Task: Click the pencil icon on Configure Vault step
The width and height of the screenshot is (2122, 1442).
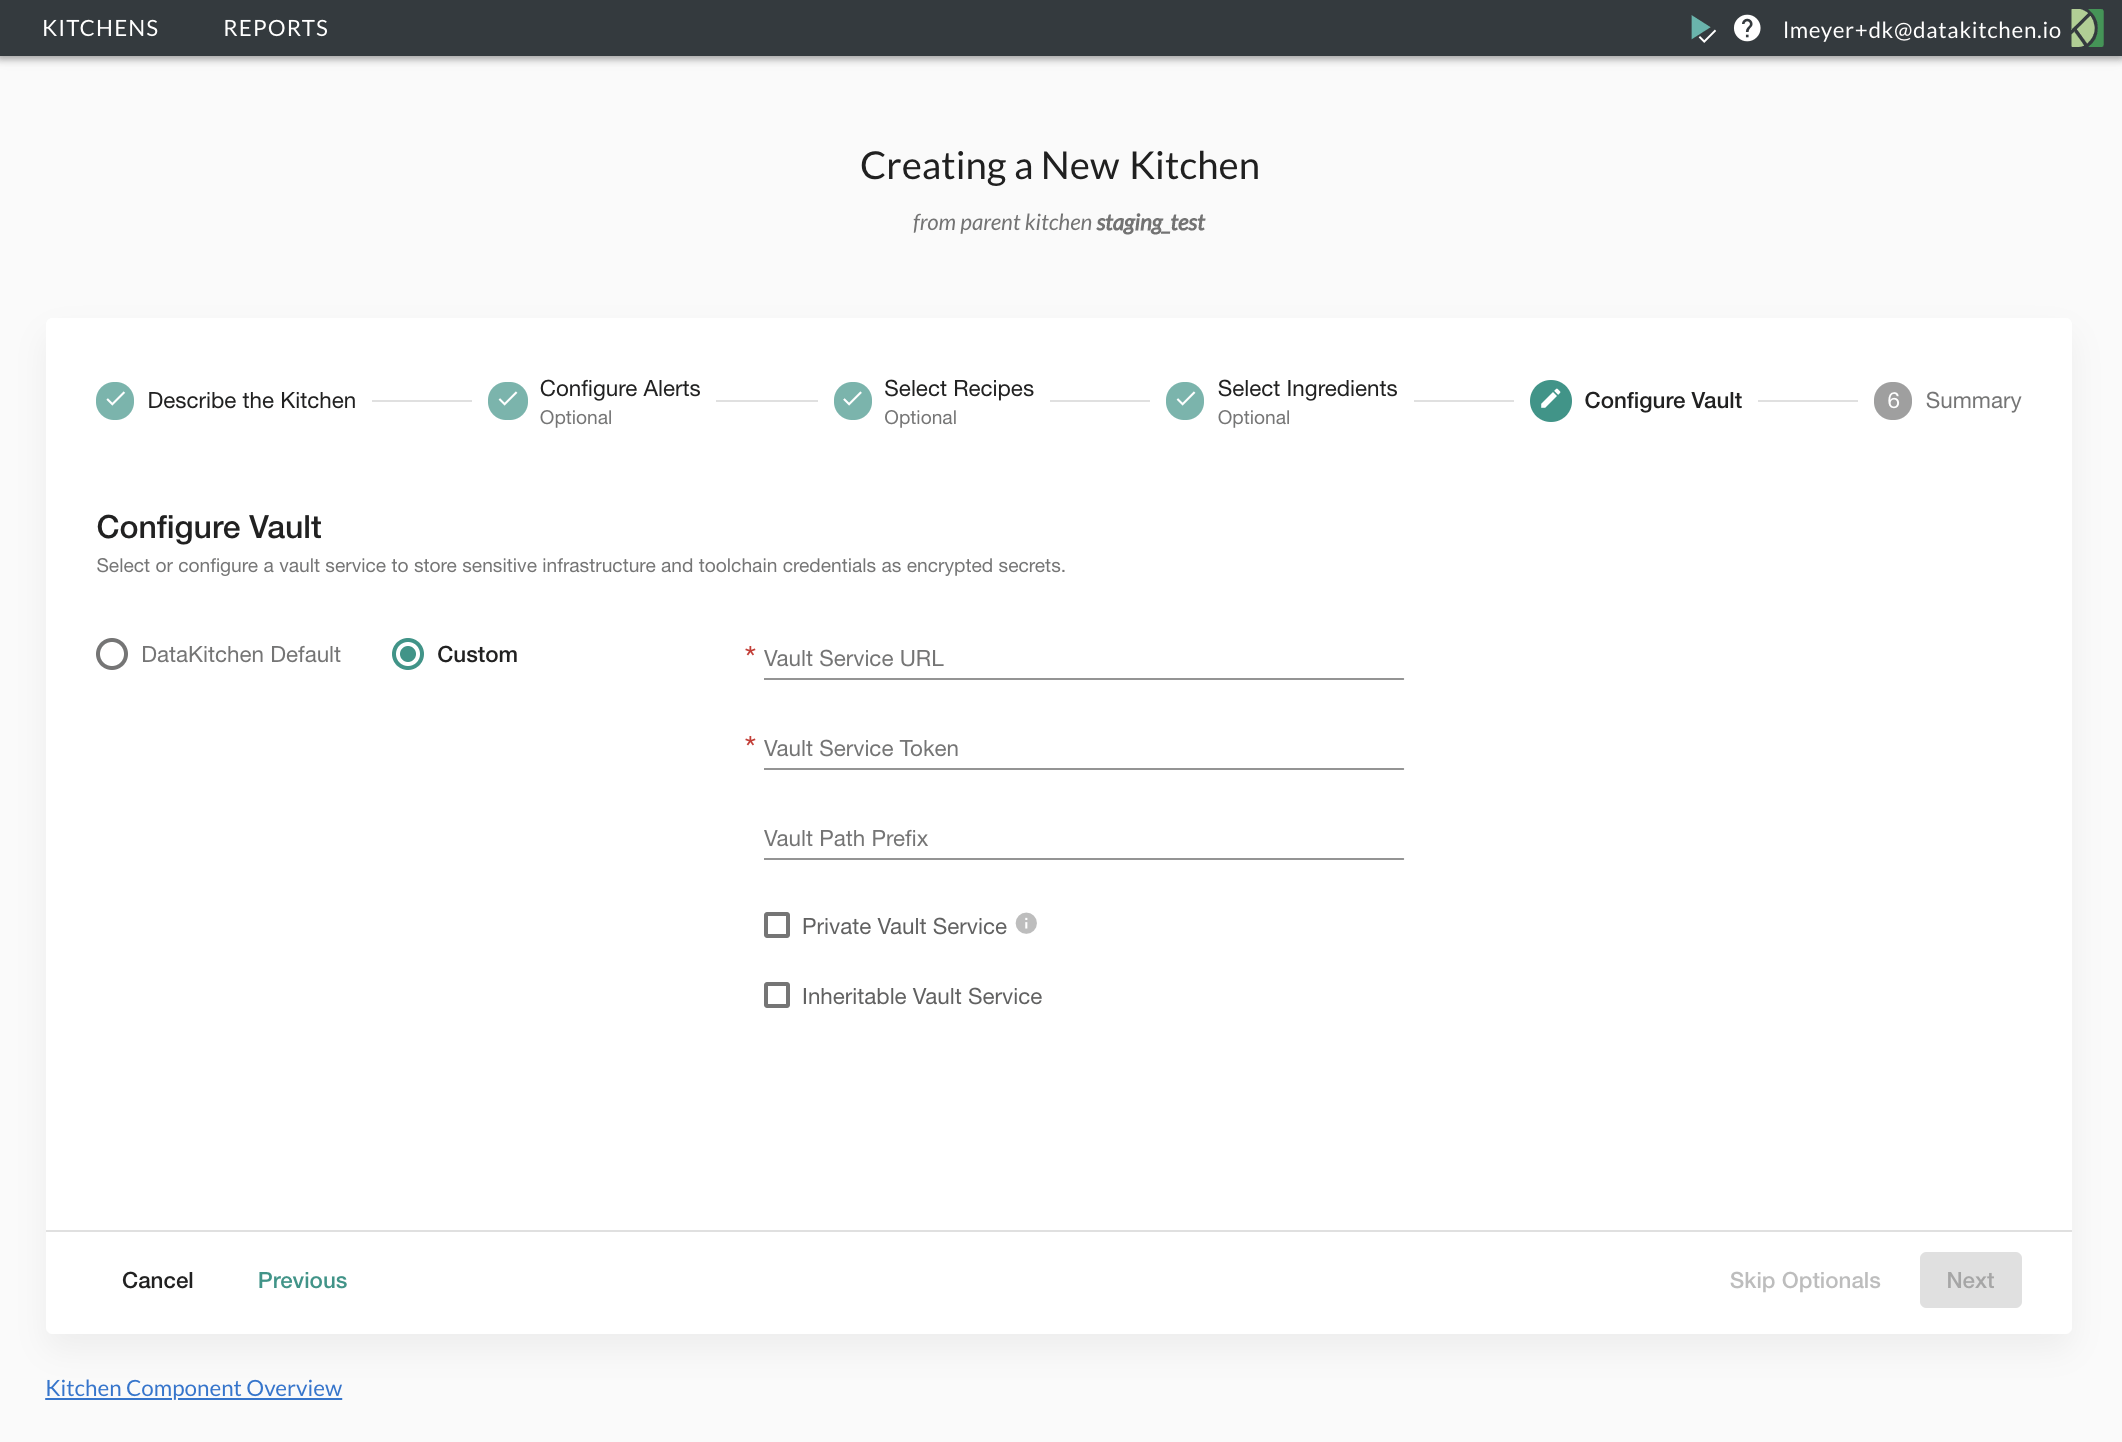Action: (x=1549, y=400)
